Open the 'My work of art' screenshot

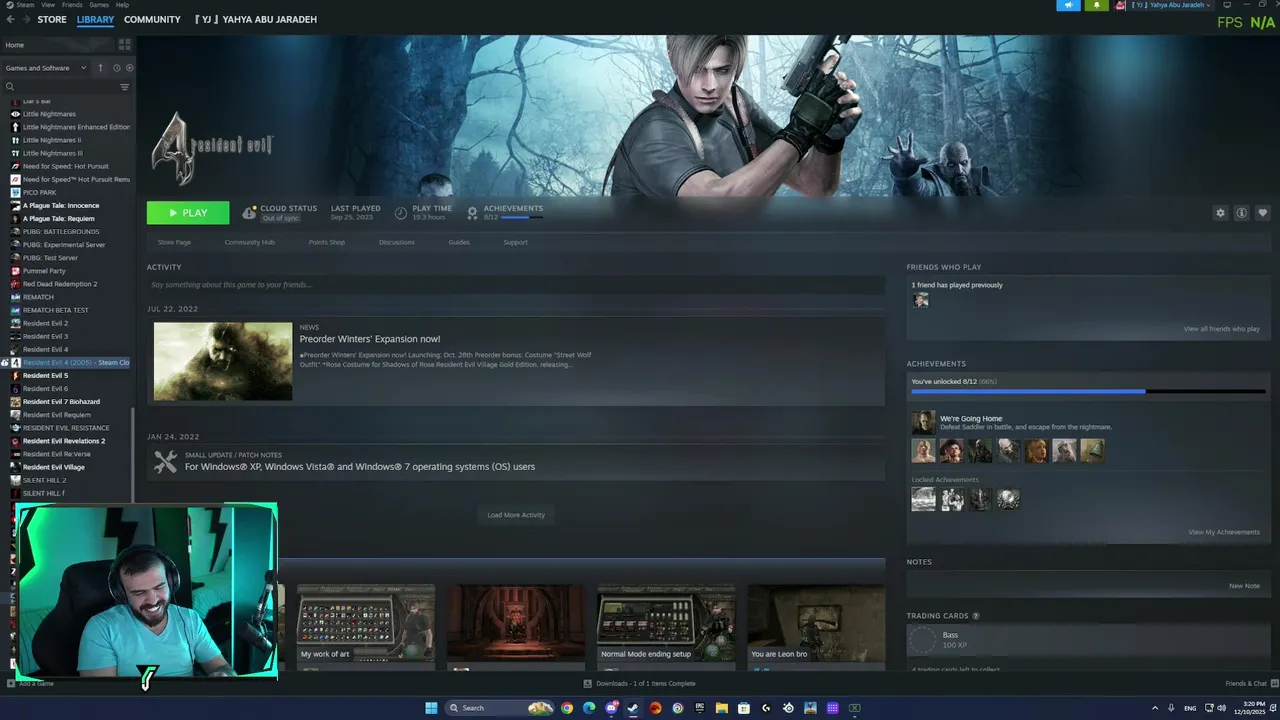[x=366, y=625]
